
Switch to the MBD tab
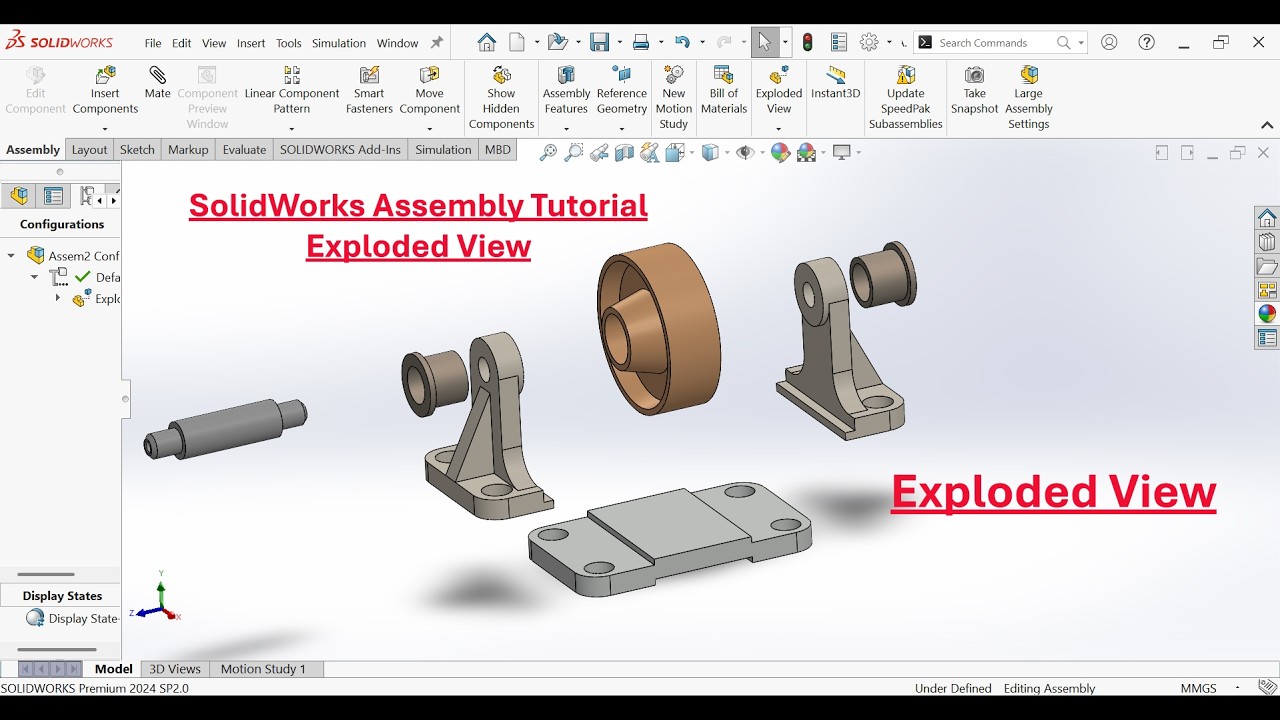(x=497, y=150)
